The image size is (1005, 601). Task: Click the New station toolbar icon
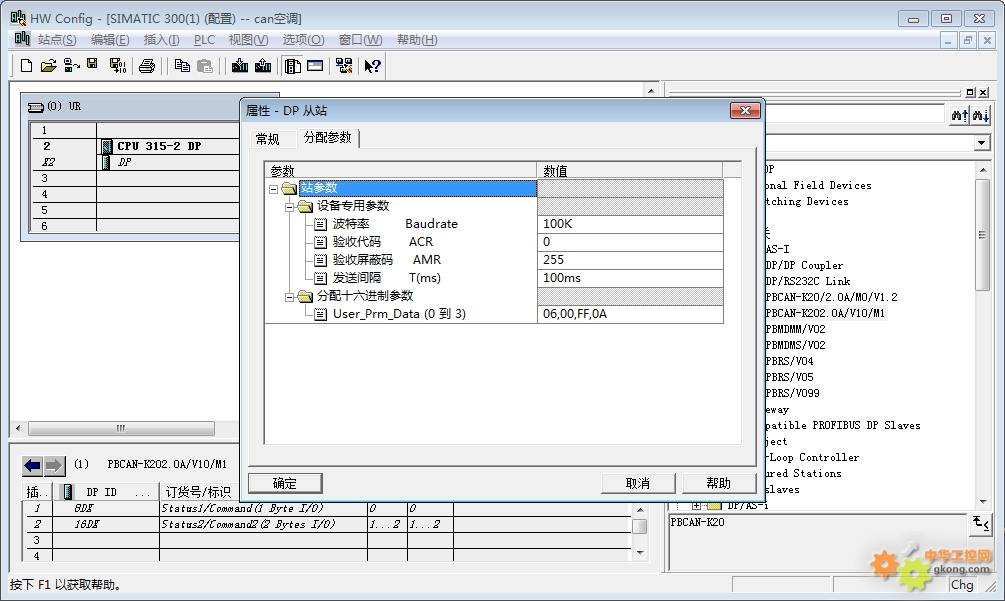click(x=26, y=65)
